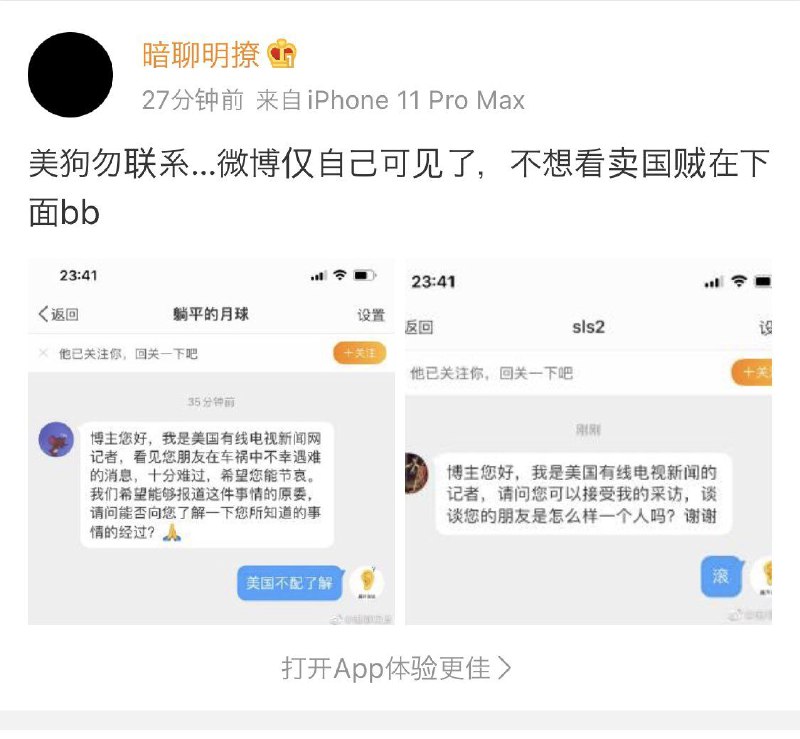Tap 设置 in the left chat header
The image size is (800, 739).
tap(371, 315)
